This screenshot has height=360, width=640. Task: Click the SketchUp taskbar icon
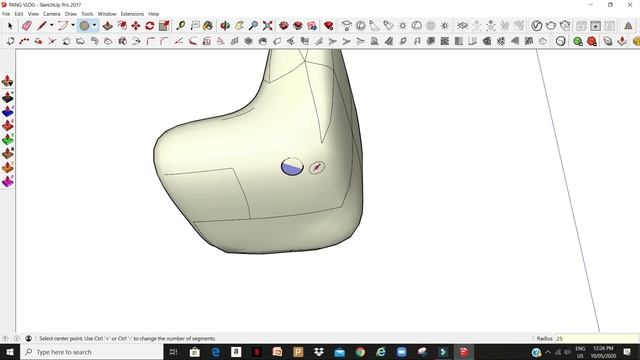tap(463, 352)
